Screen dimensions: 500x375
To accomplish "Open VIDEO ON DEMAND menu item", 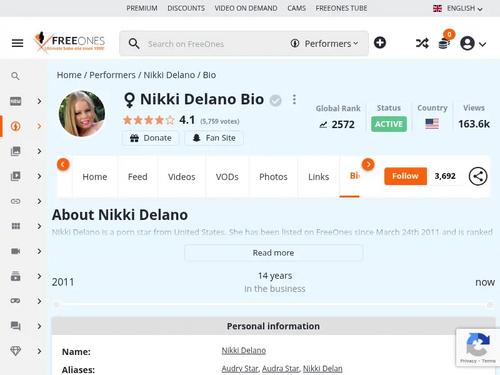I will click(x=246, y=8).
